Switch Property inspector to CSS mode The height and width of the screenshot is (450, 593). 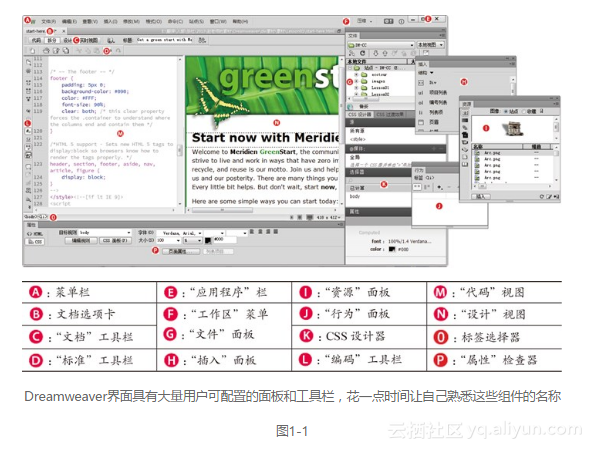click(x=35, y=242)
